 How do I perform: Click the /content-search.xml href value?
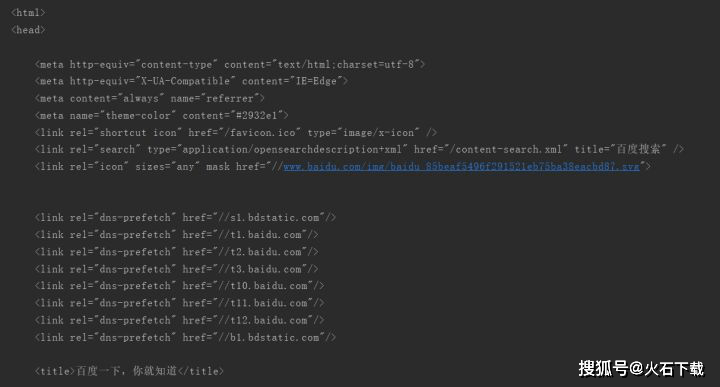508,150
